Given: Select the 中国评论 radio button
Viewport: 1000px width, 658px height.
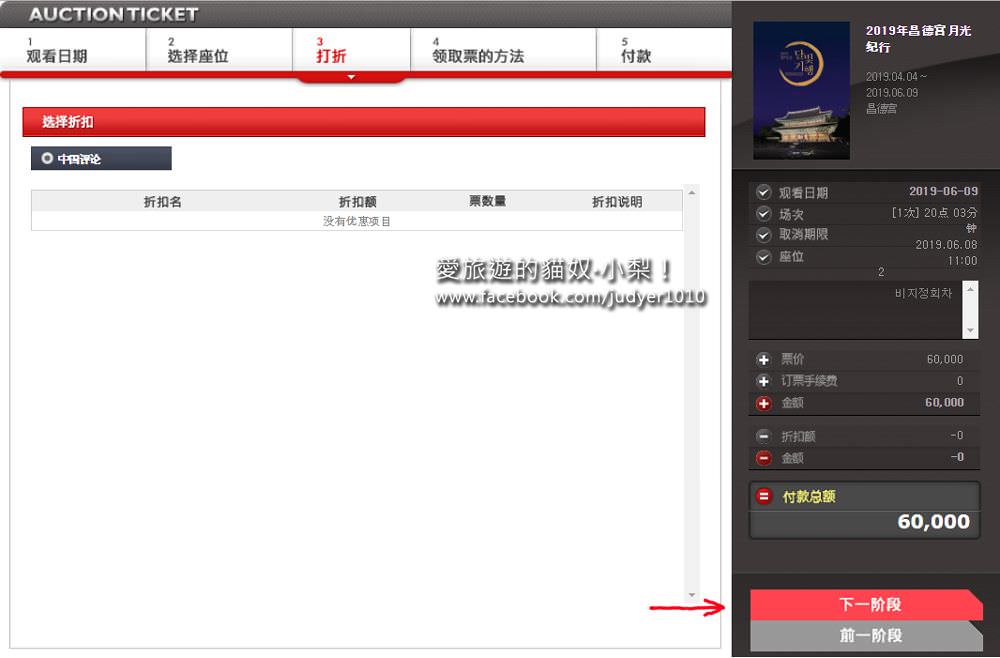Looking at the screenshot, I should (47, 158).
